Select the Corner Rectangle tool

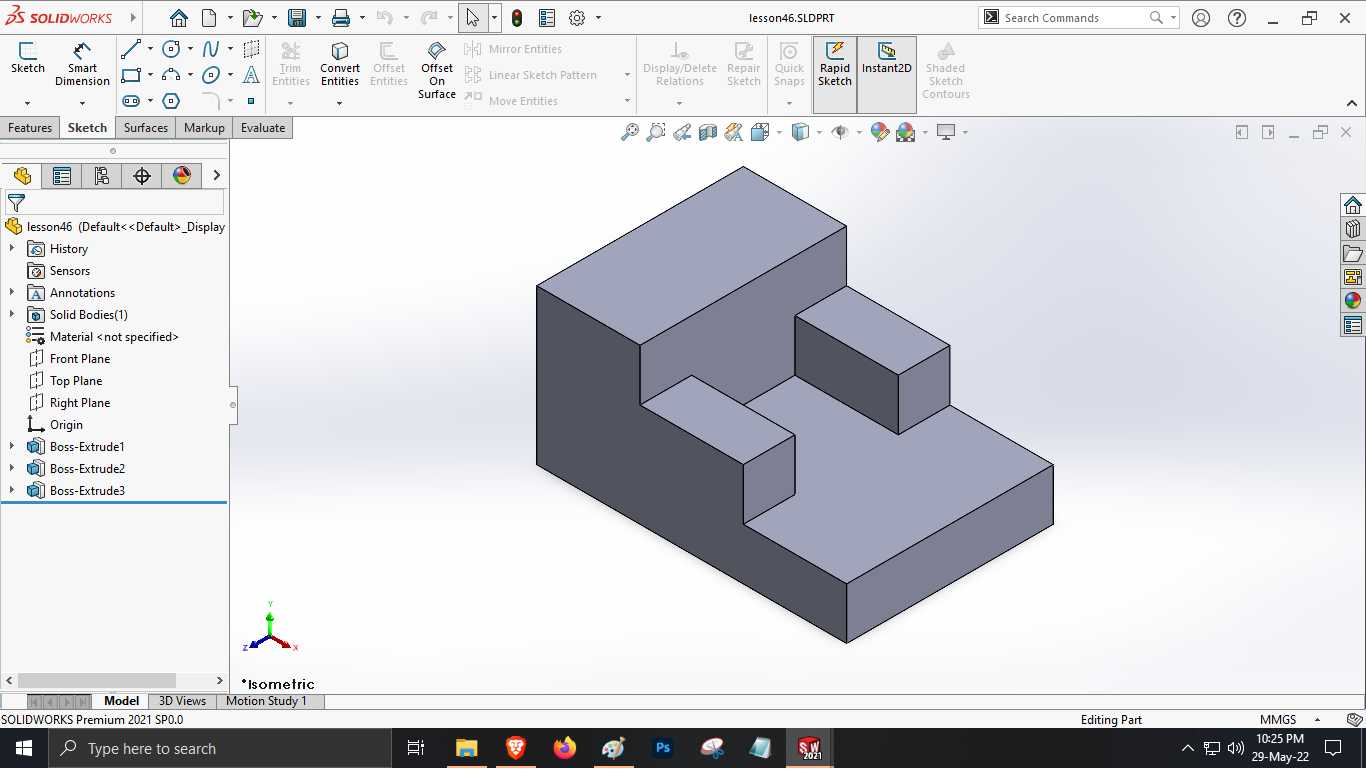tap(131, 75)
